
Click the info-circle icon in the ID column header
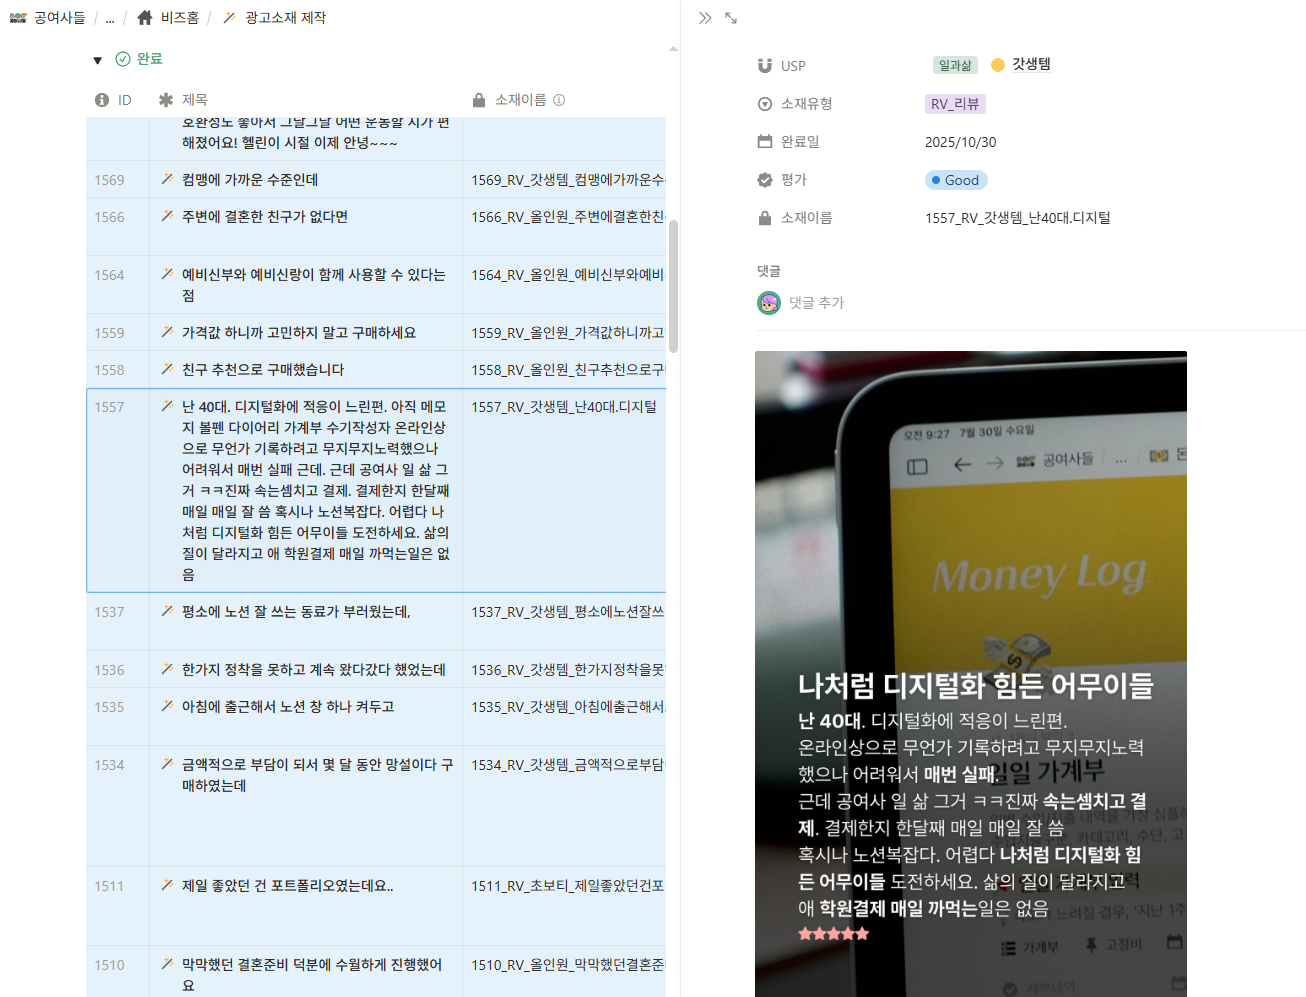pos(102,100)
